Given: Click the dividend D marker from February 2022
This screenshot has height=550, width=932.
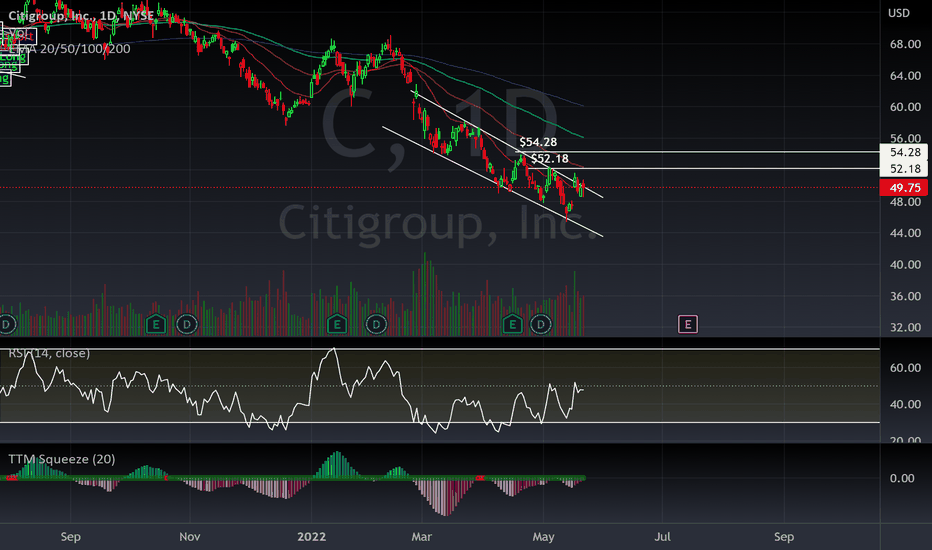Looking at the screenshot, I should pyautogui.click(x=376, y=325).
